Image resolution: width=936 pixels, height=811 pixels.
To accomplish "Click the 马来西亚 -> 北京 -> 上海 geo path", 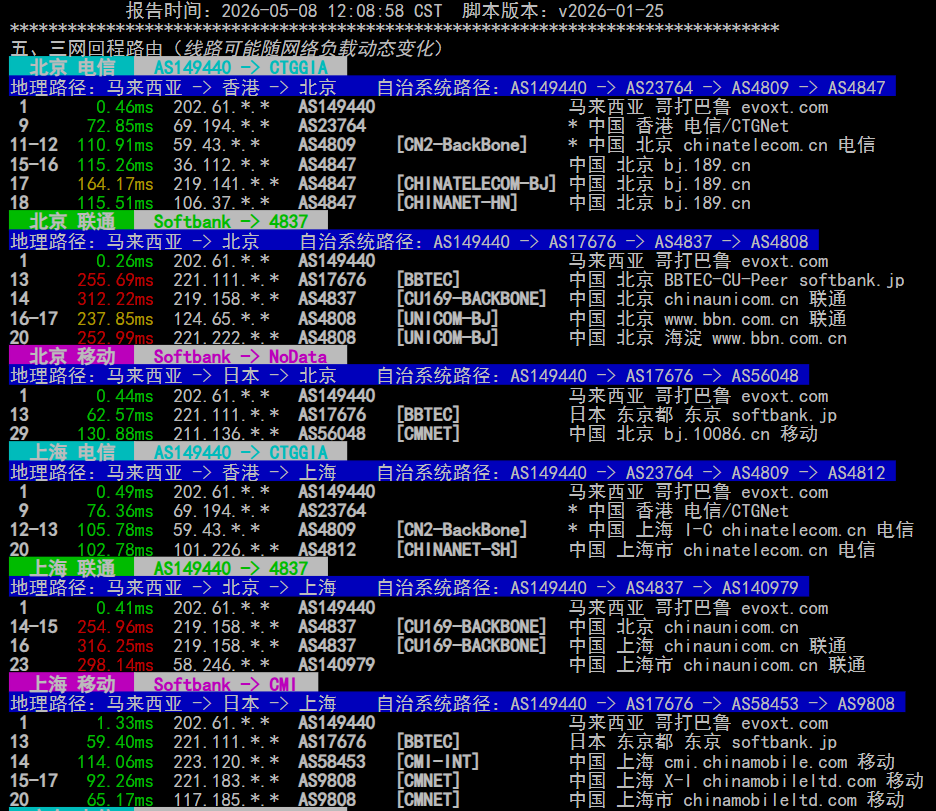I will [x=221, y=588].
